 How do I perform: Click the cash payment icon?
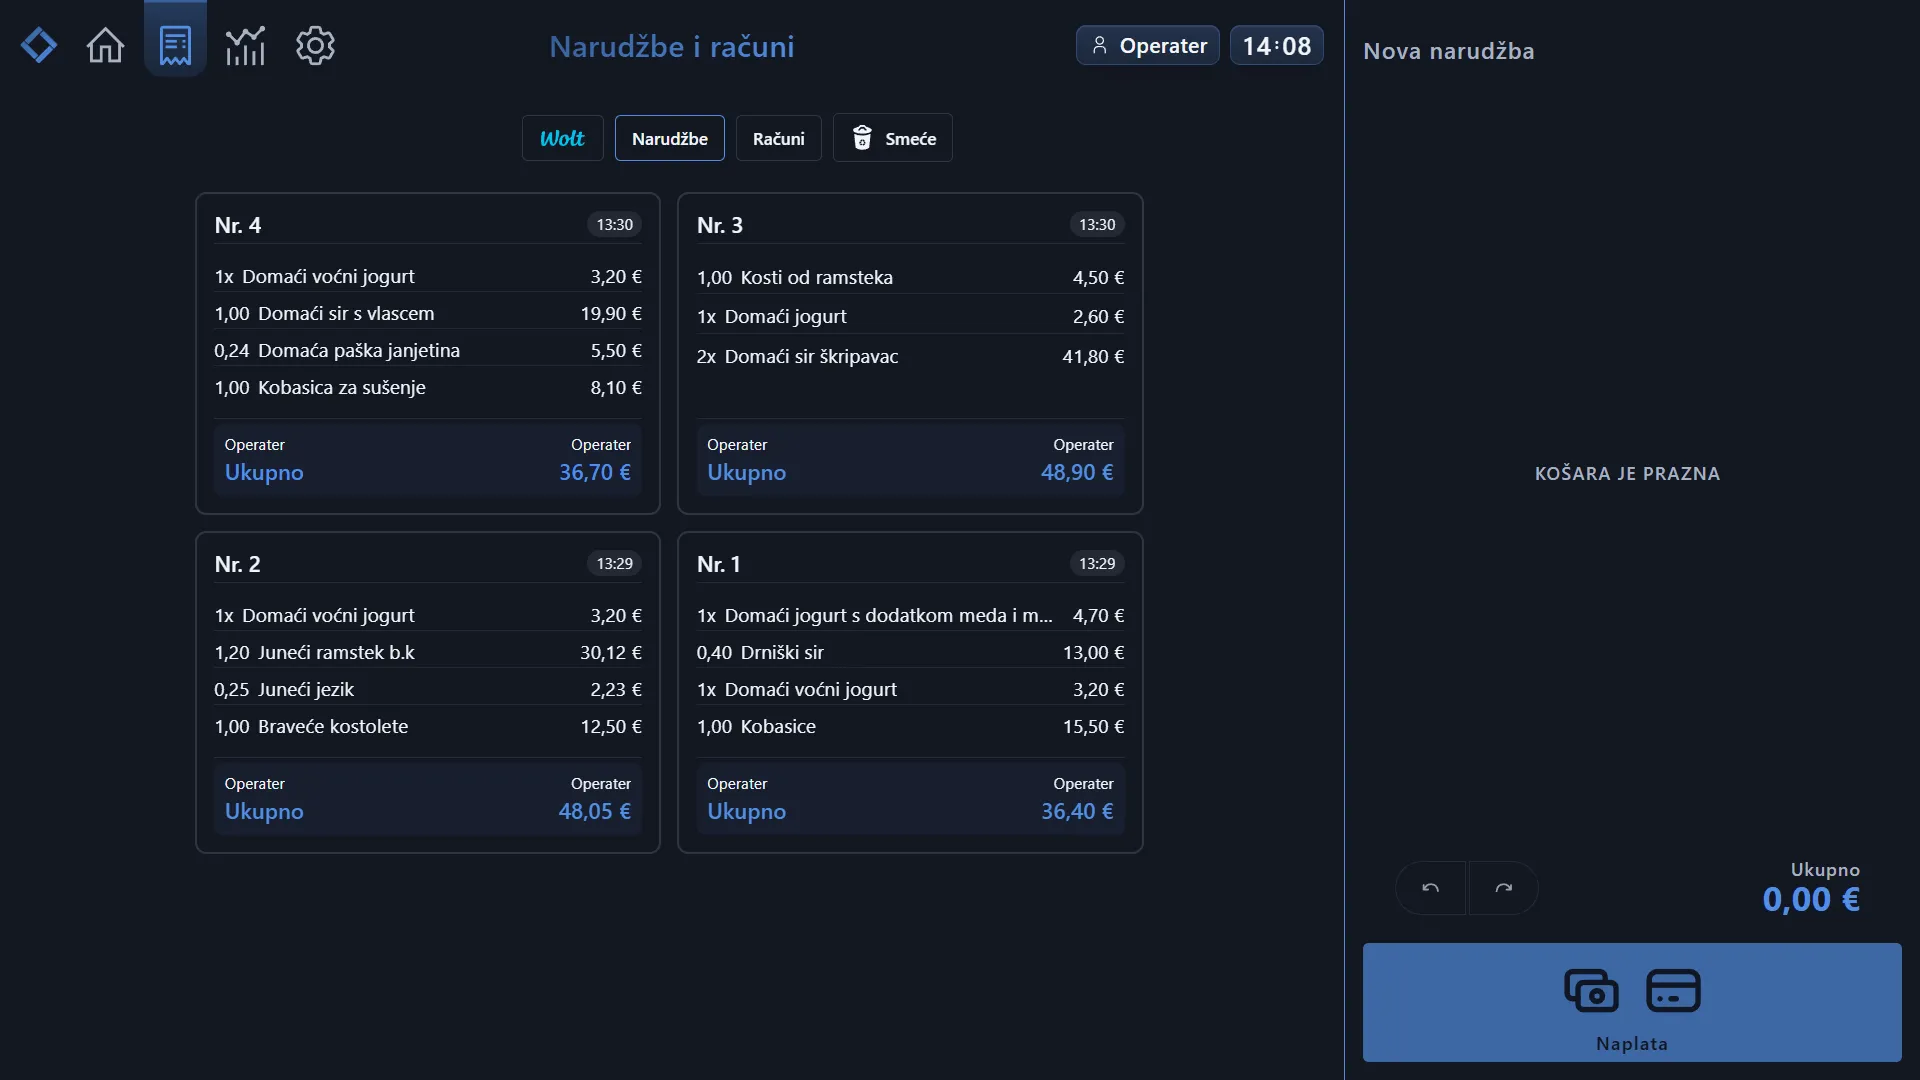click(1591, 990)
